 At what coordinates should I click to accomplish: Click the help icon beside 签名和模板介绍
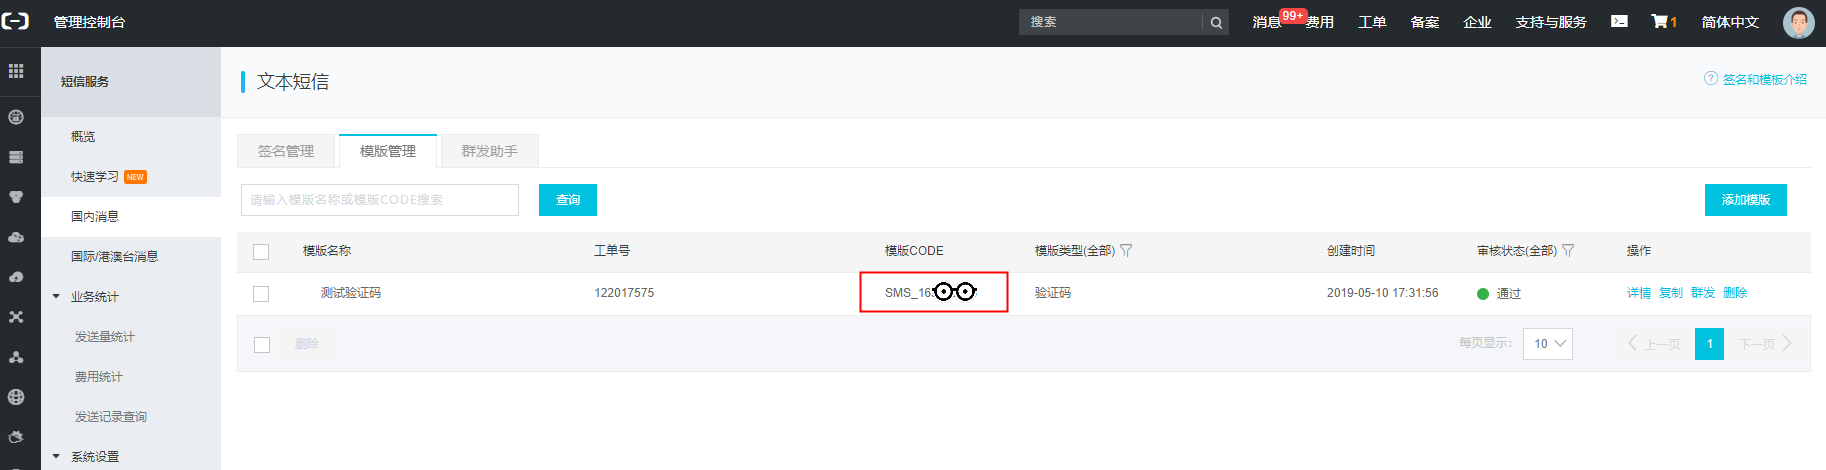point(1711,79)
